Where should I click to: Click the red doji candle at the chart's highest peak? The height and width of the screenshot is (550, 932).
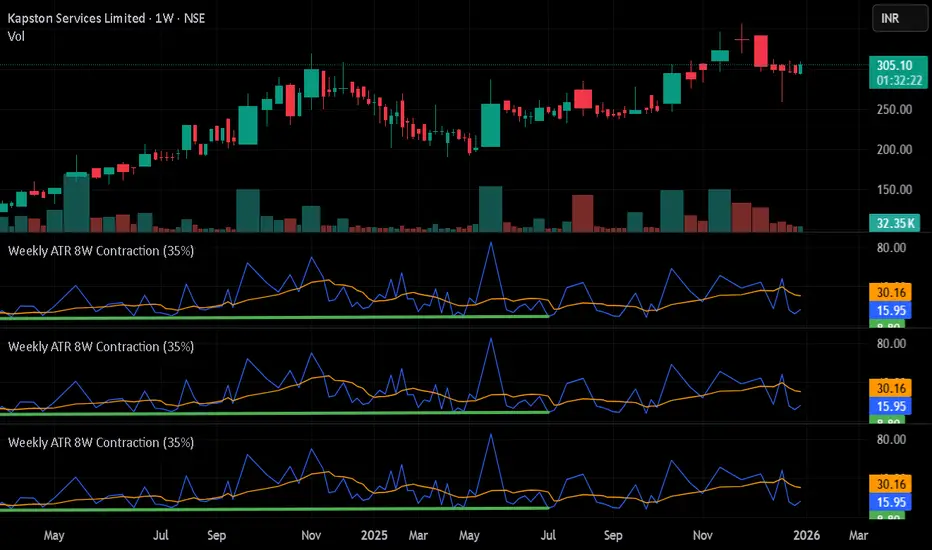[741, 39]
